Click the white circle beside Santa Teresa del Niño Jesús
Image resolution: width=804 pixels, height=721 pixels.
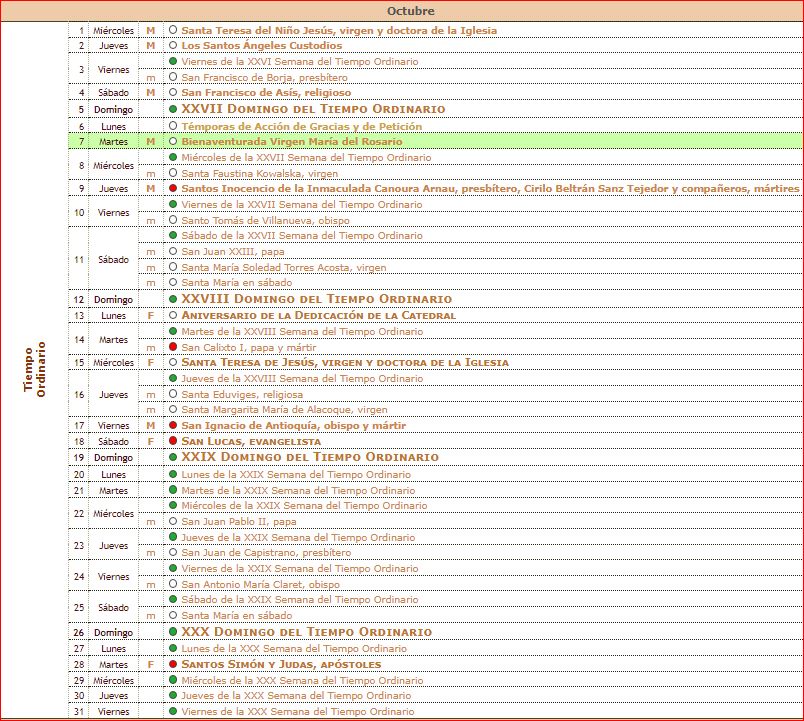(x=174, y=31)
